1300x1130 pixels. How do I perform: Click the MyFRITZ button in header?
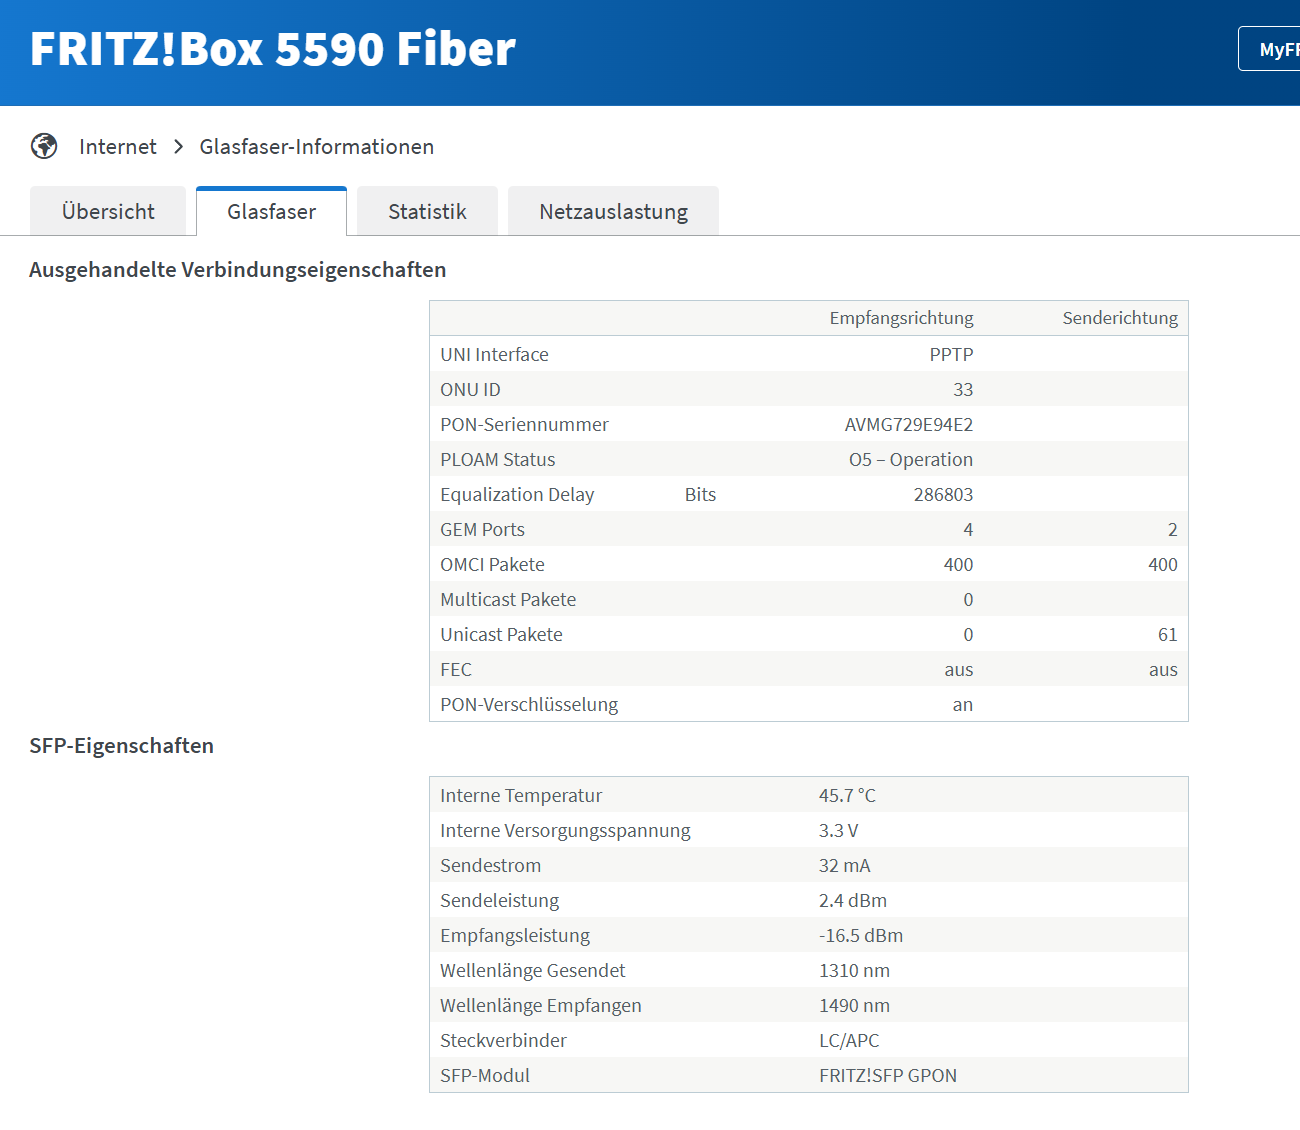tap(1270, 49)
